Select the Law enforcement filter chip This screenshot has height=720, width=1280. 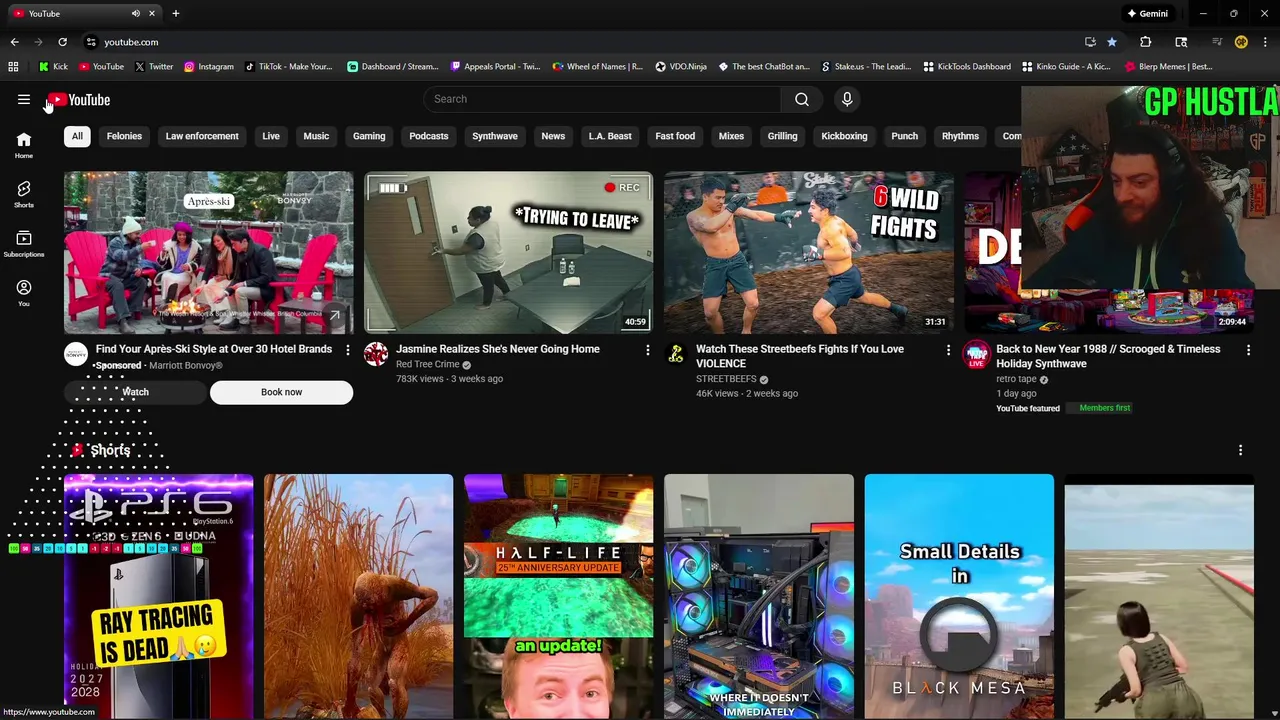[x=202, y=136]
